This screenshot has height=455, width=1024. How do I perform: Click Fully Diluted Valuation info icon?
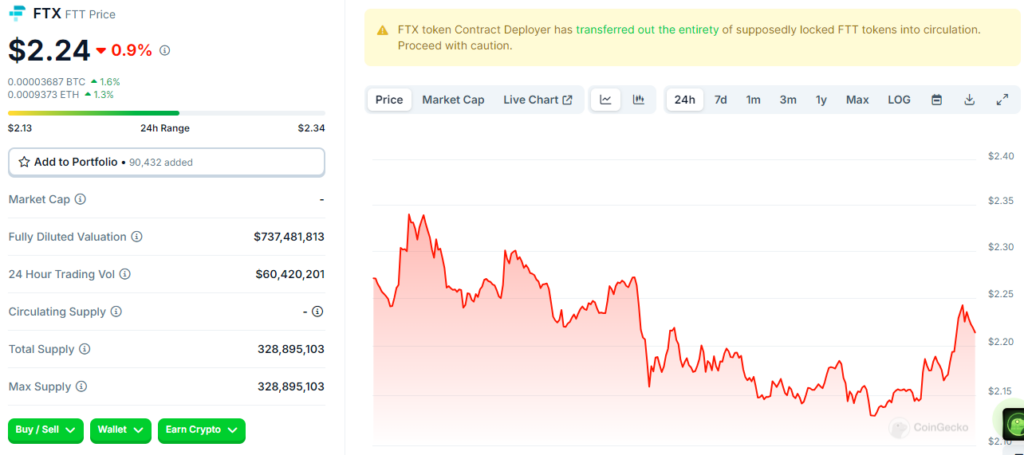136,237
